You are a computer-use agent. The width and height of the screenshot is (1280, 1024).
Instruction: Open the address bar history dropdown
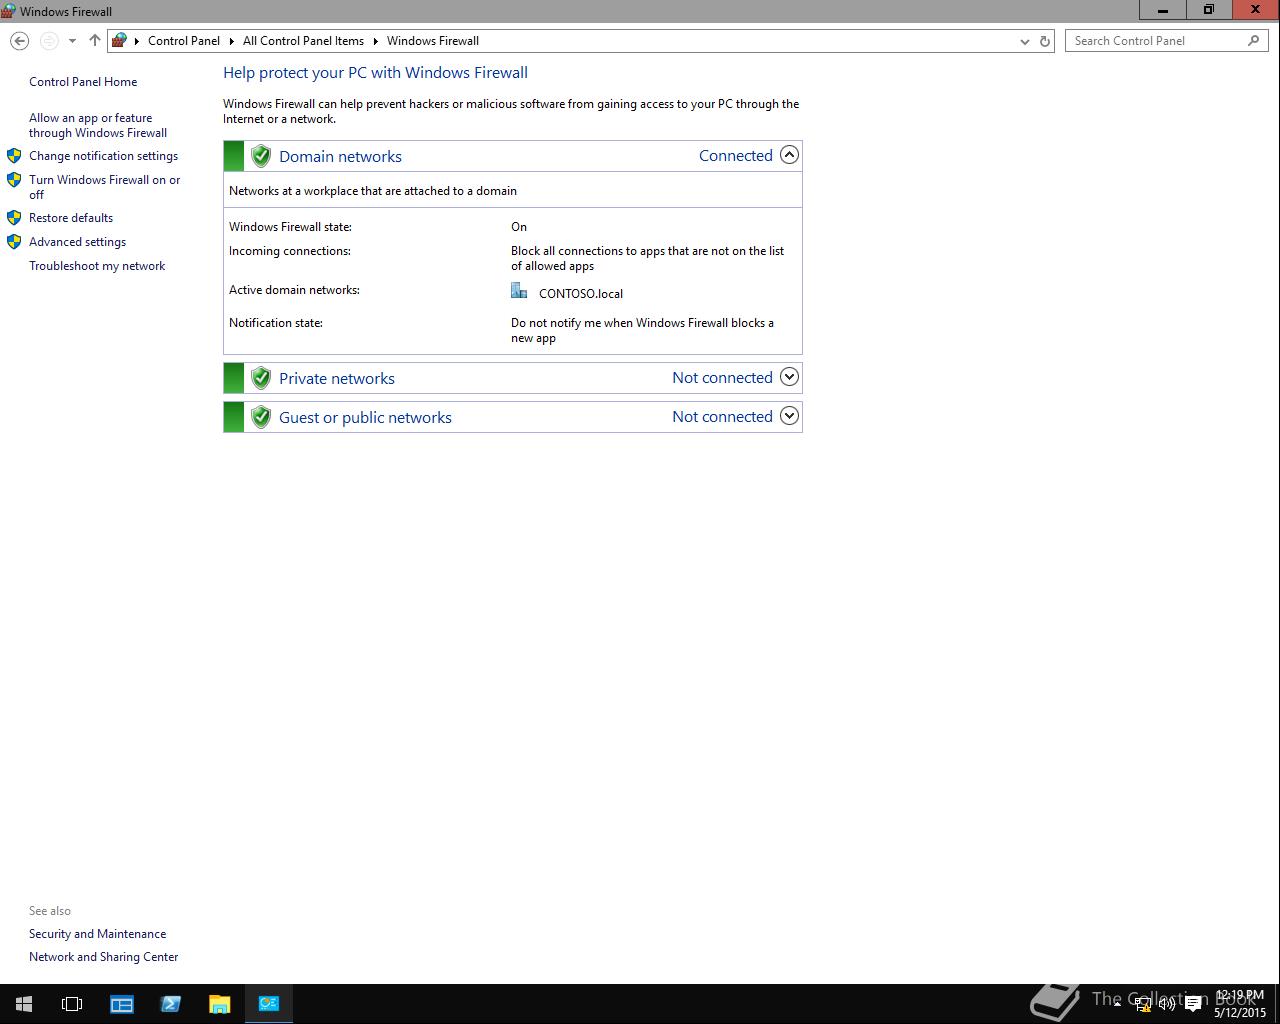(1024, 41)
